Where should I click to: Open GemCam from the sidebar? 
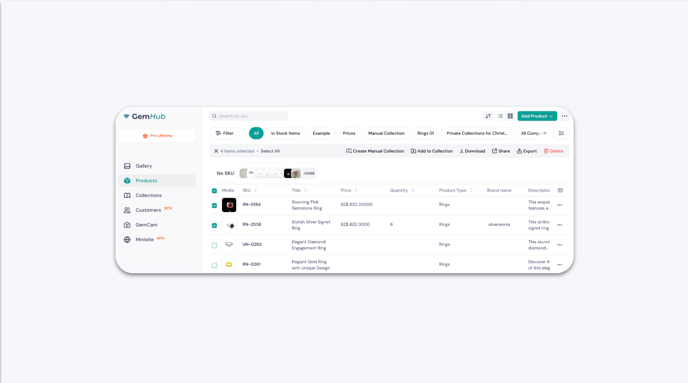point(146,225)
